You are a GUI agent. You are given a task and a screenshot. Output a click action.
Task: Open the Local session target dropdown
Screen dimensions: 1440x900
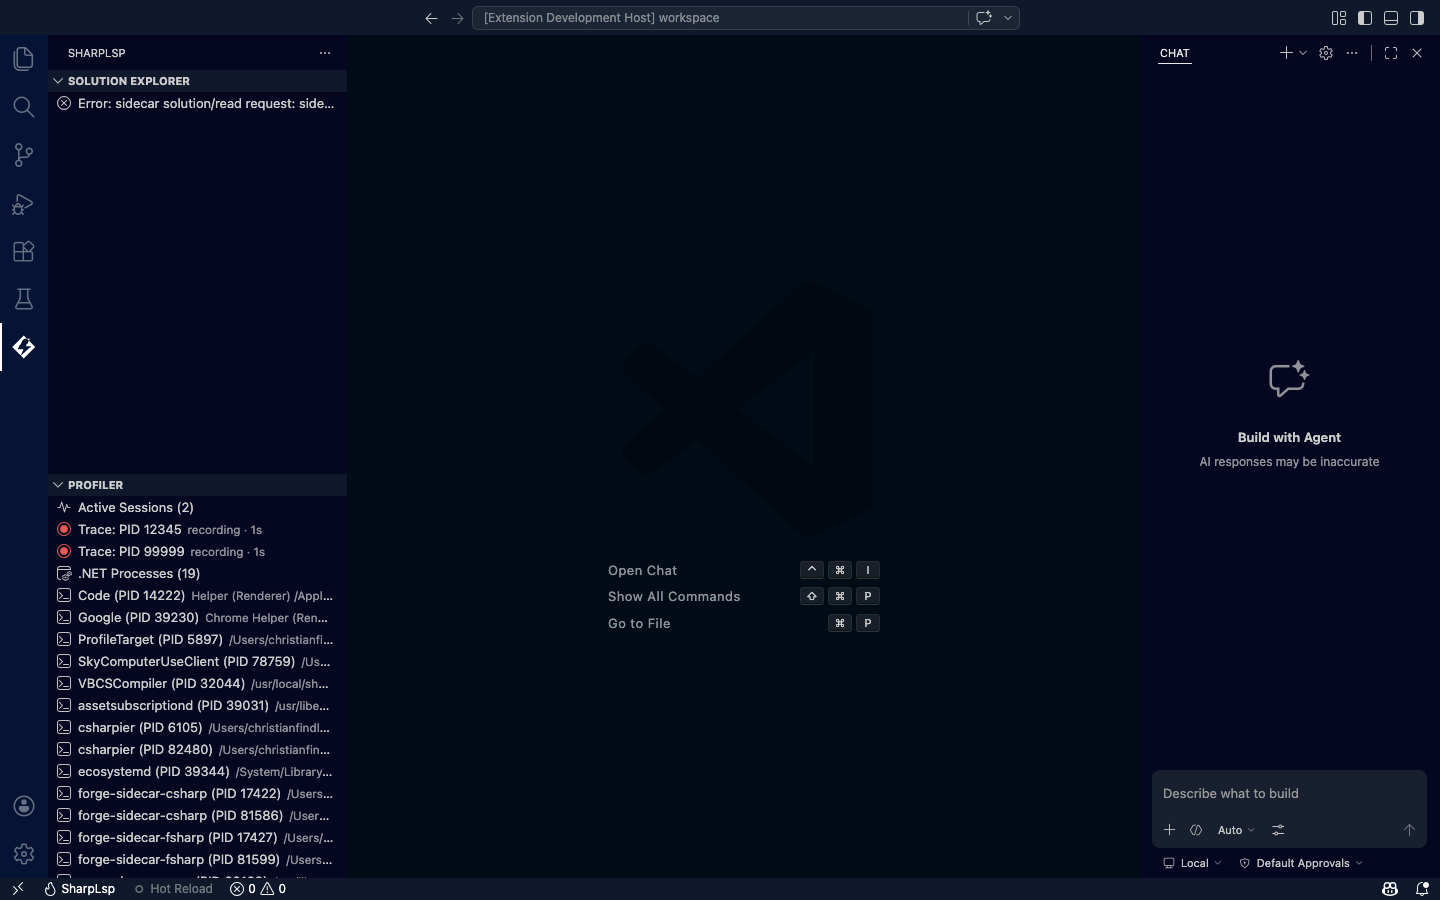point(1192,863)
